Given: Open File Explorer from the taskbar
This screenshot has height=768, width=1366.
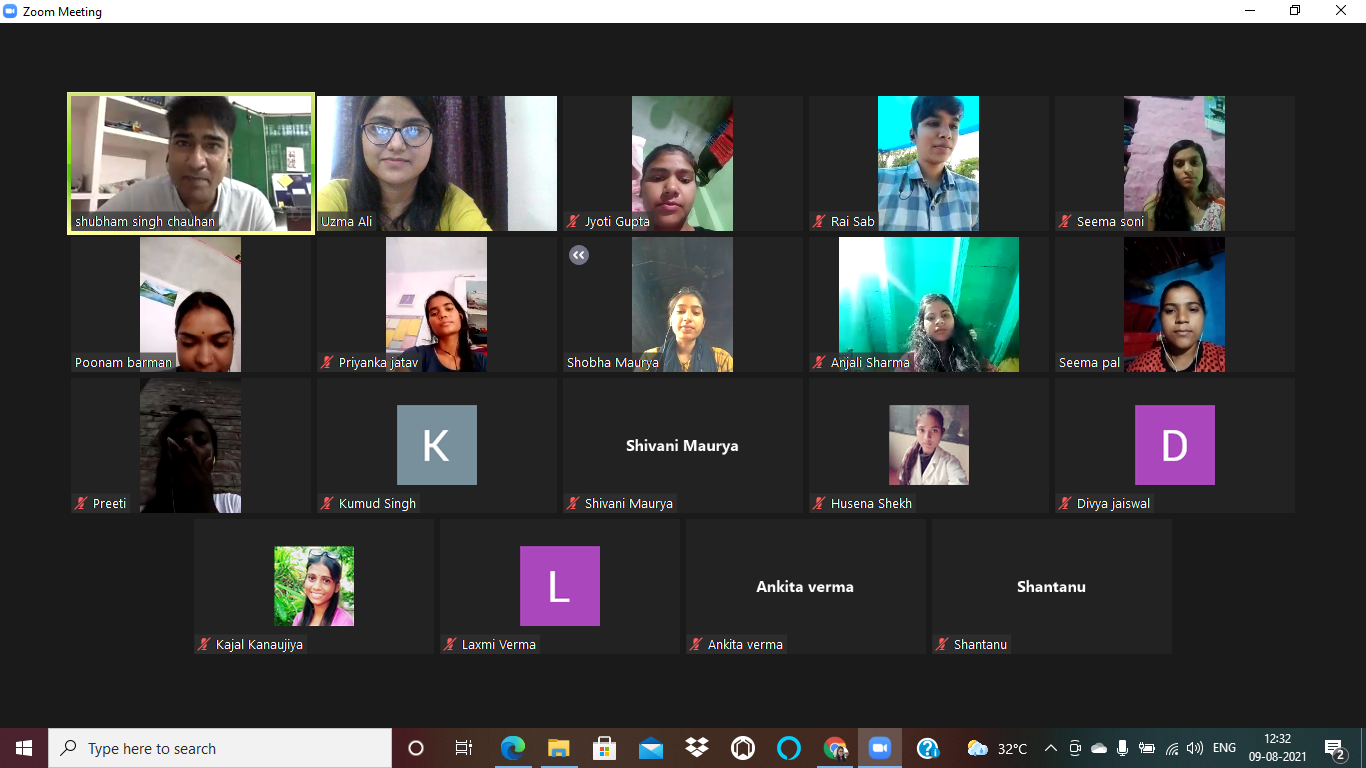Looking at the screenshot, I should pos(558,748).
